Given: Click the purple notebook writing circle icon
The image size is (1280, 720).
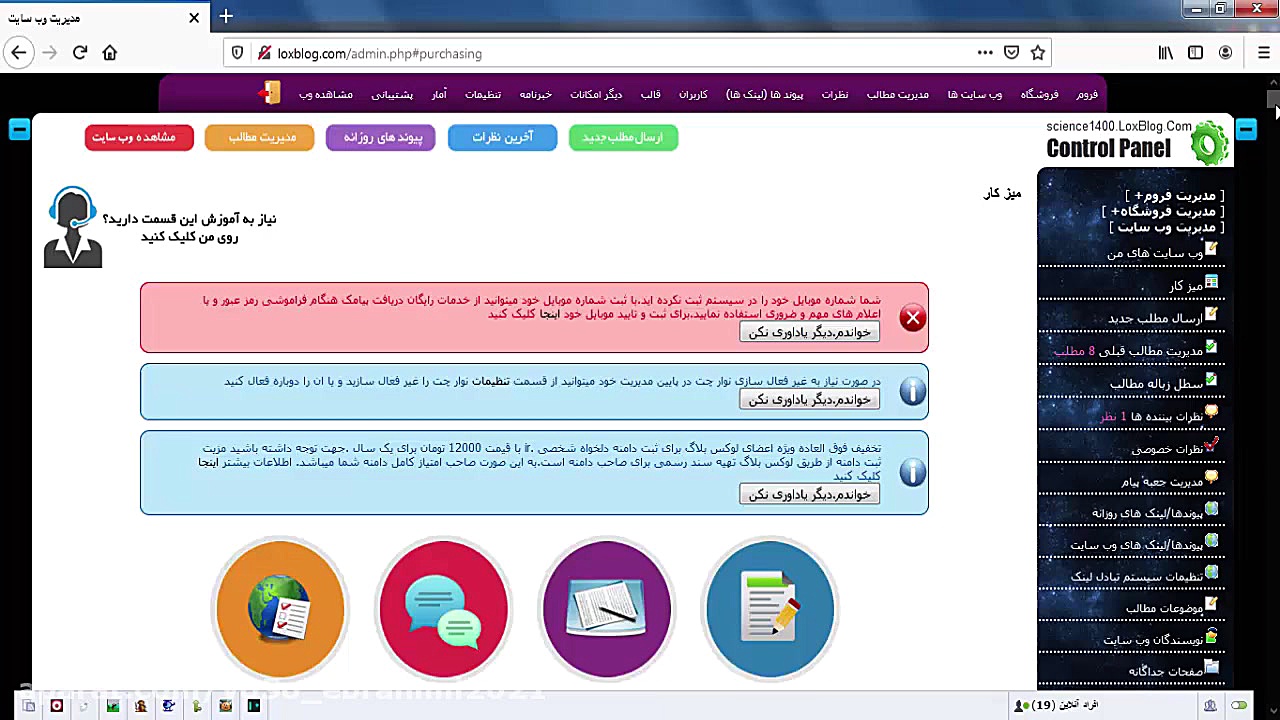Looking at the screenshot, I should pos(606,608).
